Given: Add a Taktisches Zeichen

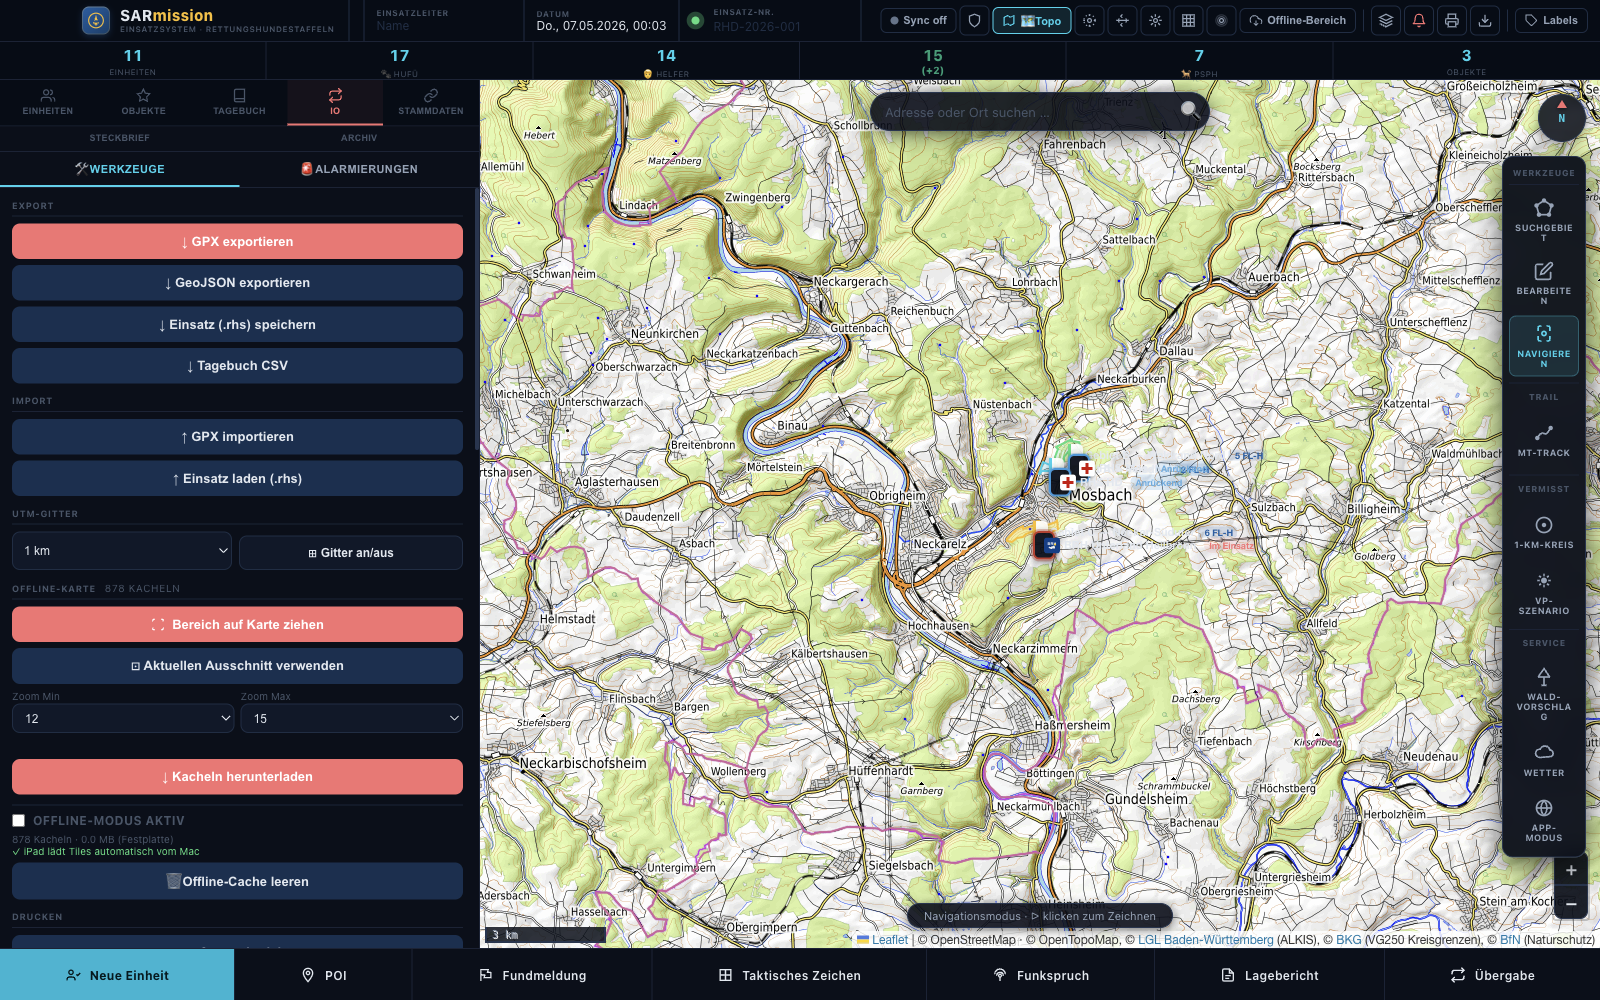Looking at the screenshot, I should (x=789, y=975).
